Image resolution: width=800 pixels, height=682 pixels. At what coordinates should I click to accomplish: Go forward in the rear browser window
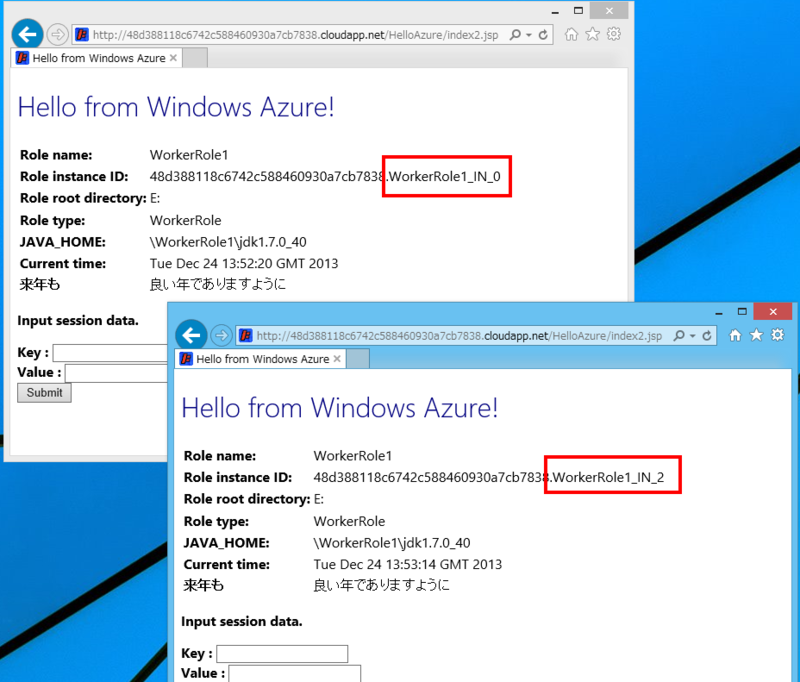[x=58, y=35]
